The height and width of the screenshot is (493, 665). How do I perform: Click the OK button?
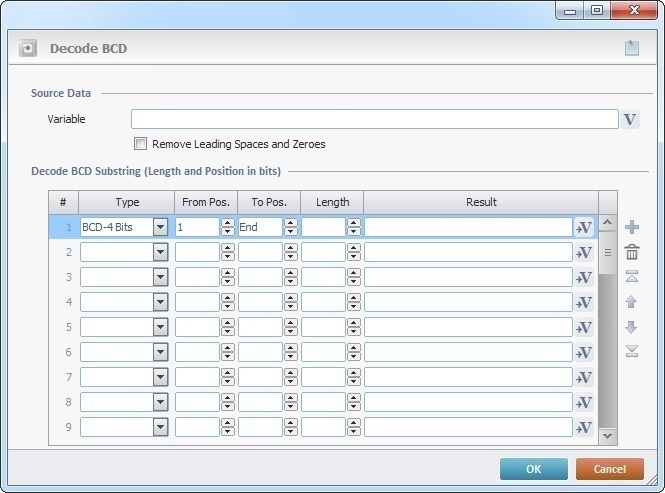(533, 469)
